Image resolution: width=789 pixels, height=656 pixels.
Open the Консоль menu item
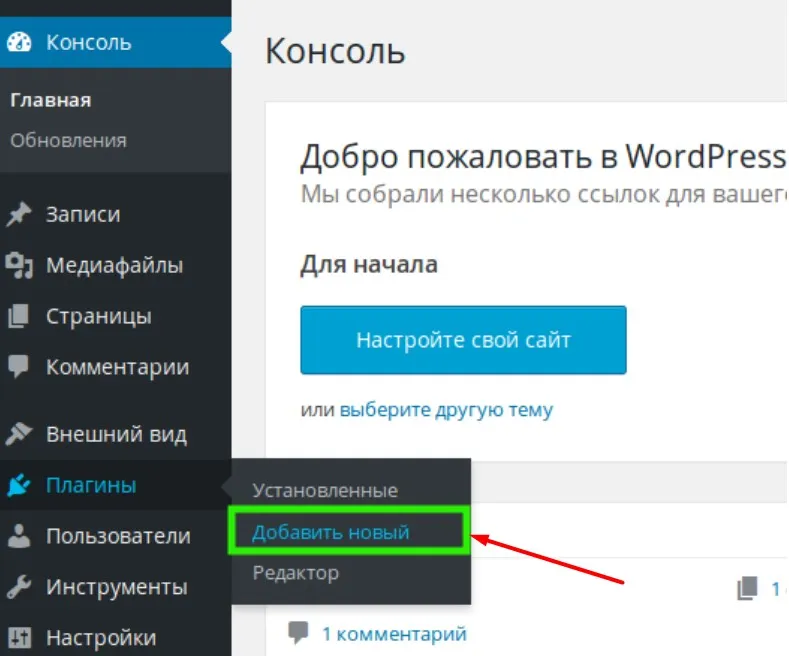point(116,42)
